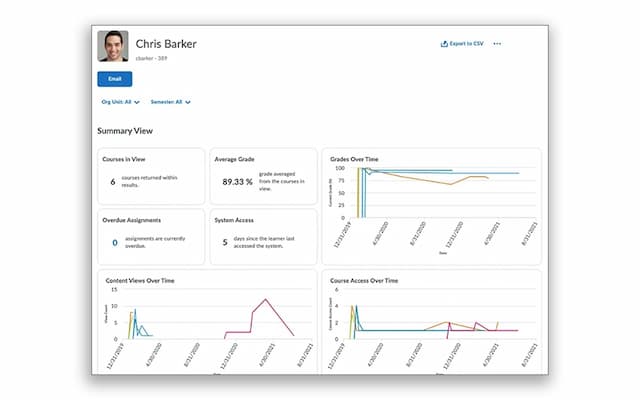Click the Course Access Over Time chart

(x=430, y=320)
